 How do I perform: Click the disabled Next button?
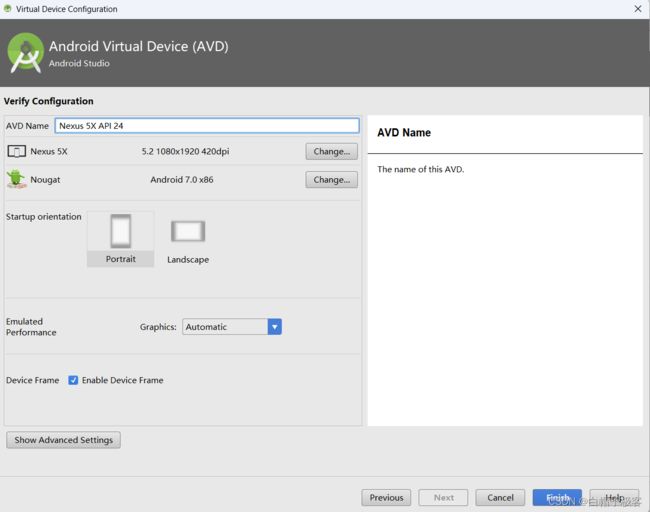point(443,497)
